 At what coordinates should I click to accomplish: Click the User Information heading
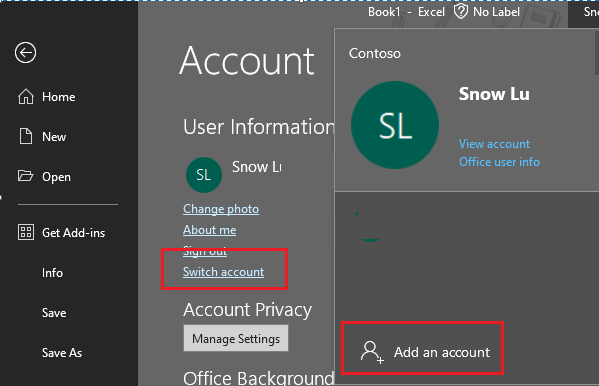click(259, 127)
